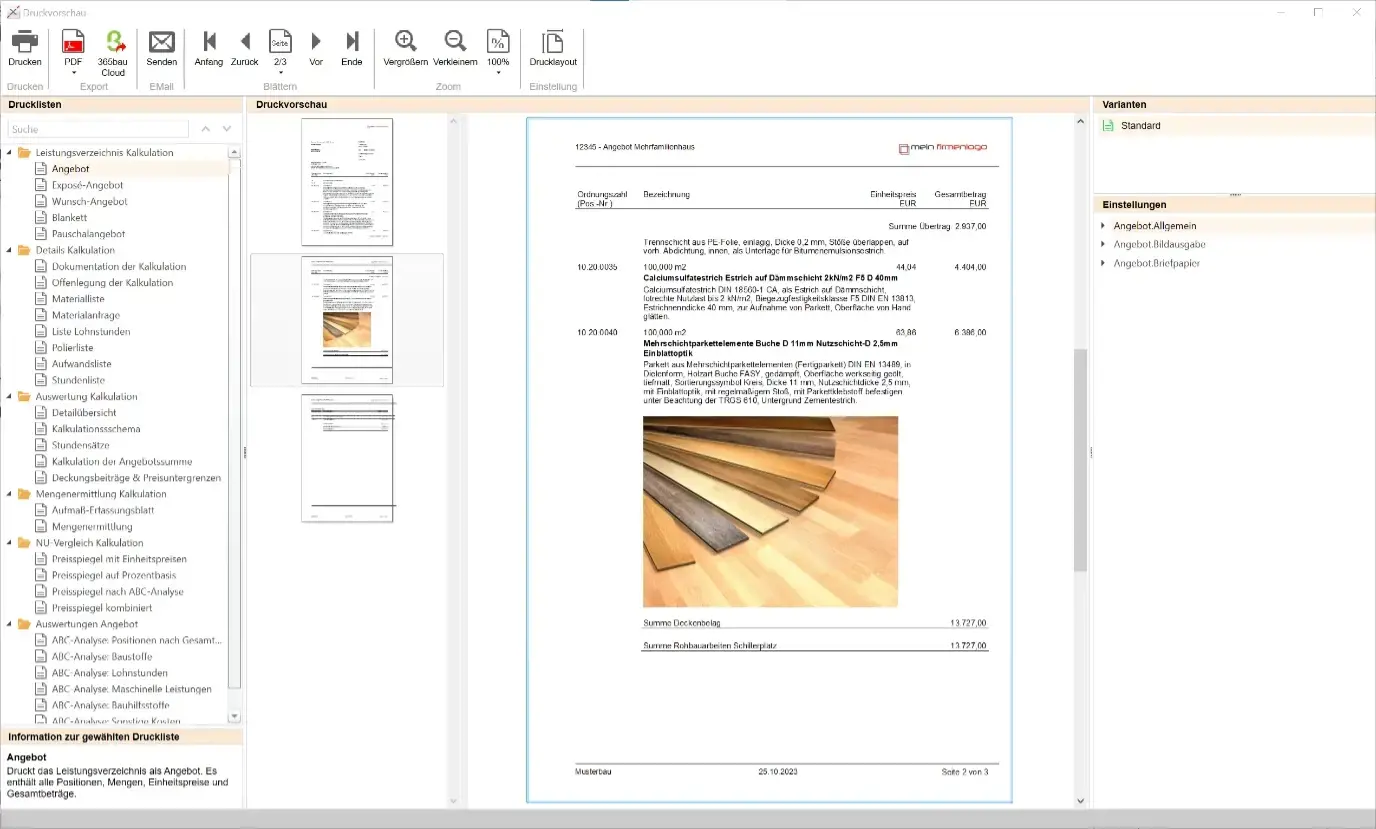
Task: Click the Drucklisten tree scrollbar down arrow
Action: [x=235, y=717]
